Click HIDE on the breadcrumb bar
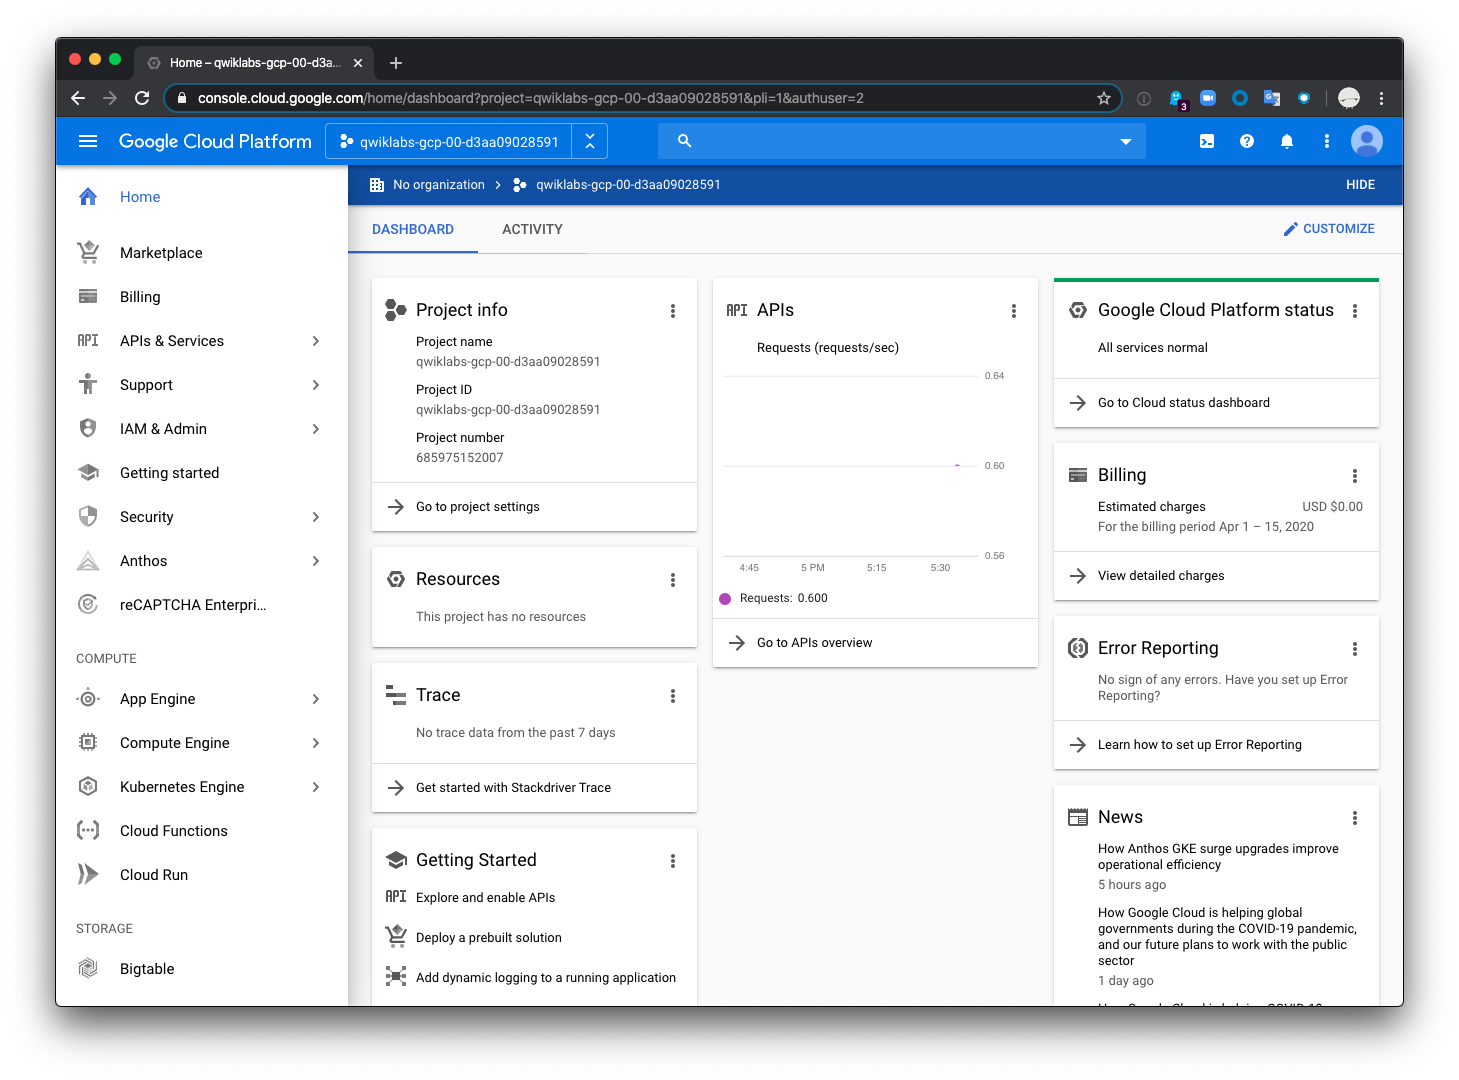This screenshot has width=1459, height=1080. 1360,185
